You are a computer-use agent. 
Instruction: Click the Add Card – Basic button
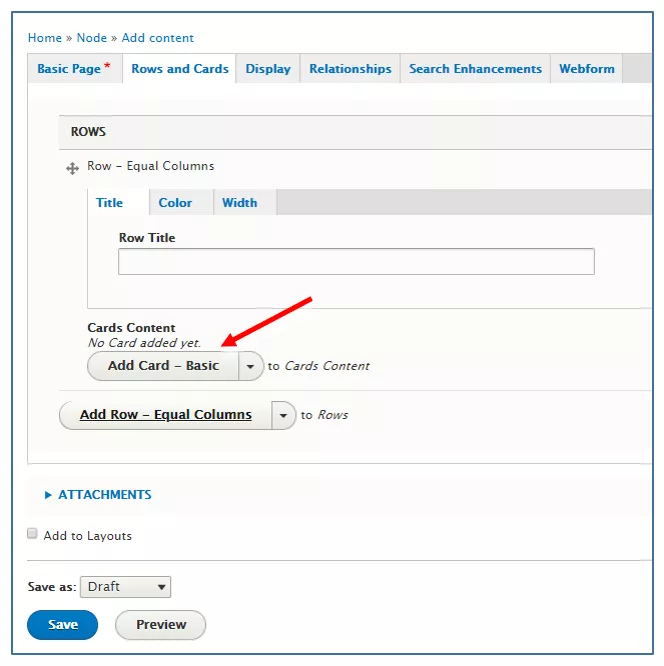163,366
